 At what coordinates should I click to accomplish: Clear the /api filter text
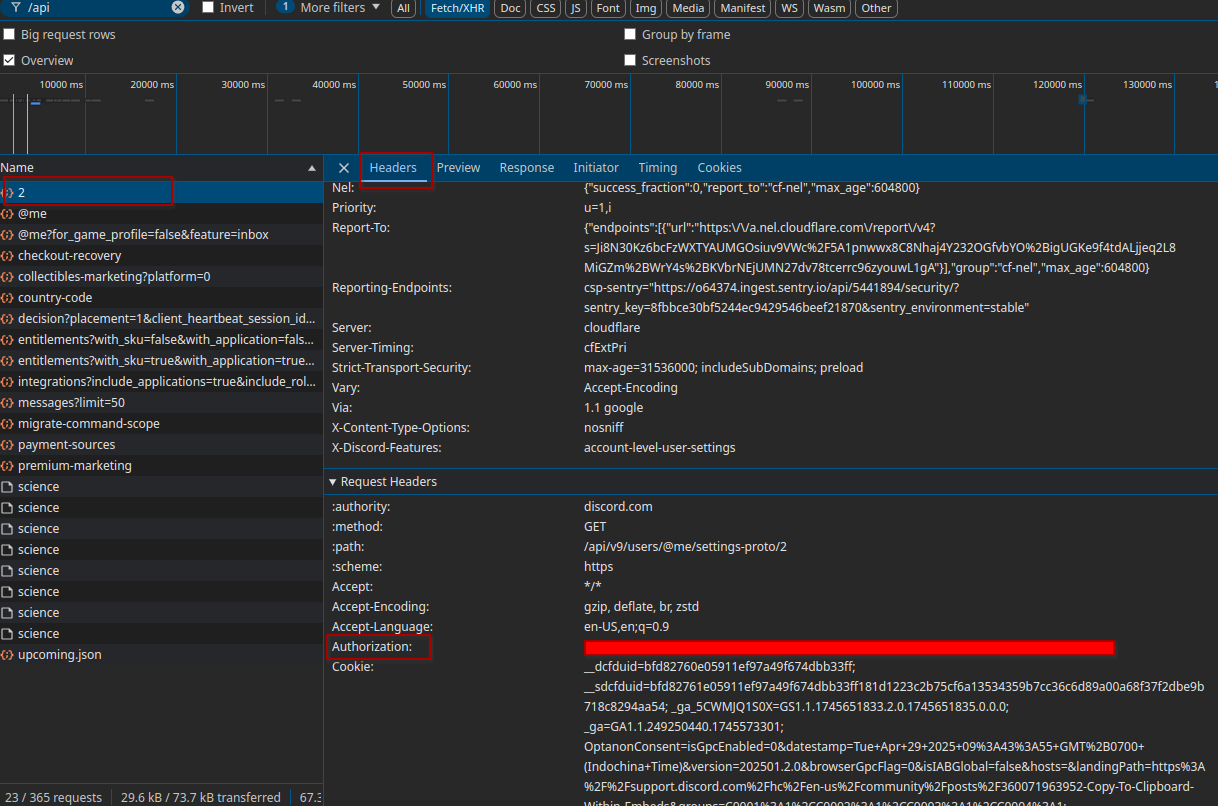(178, 7)
